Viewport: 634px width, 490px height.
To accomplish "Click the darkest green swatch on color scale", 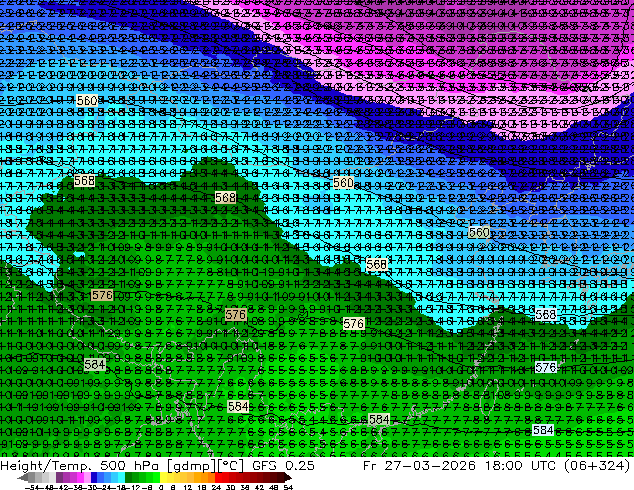I will coord(128,478).
